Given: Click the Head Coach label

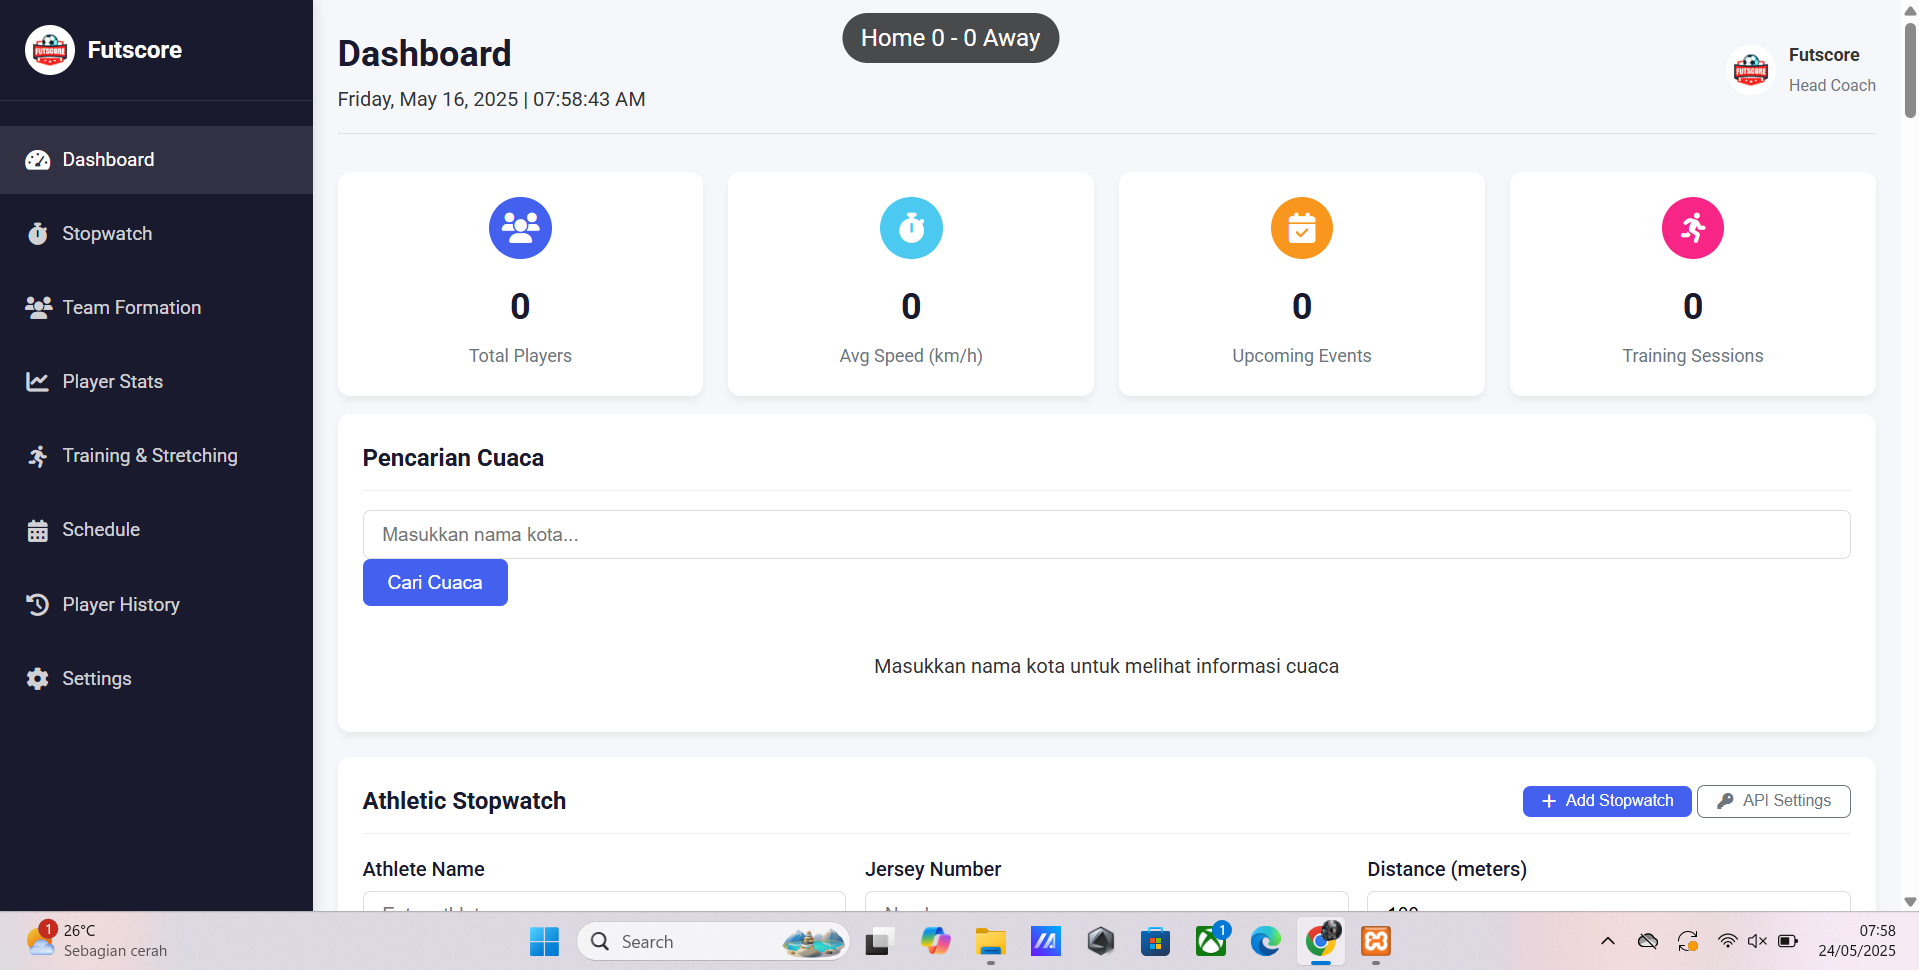Looking at the screenshot, I should [x=1832, y=86].
